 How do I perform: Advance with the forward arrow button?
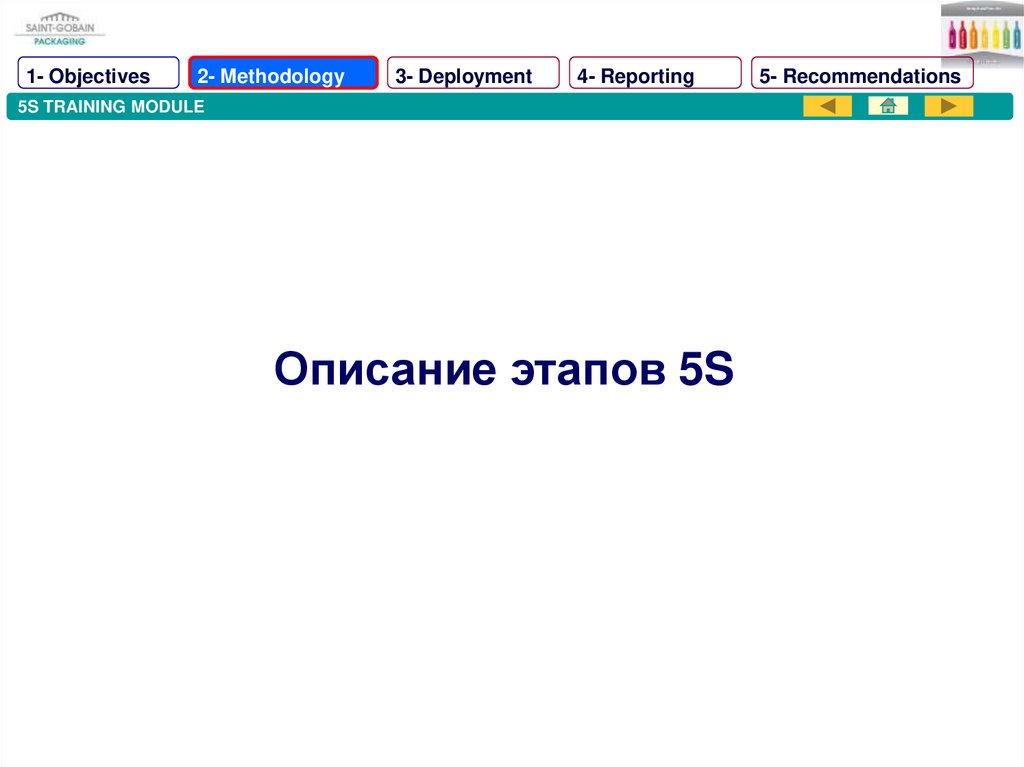click(x=948, y=106)
